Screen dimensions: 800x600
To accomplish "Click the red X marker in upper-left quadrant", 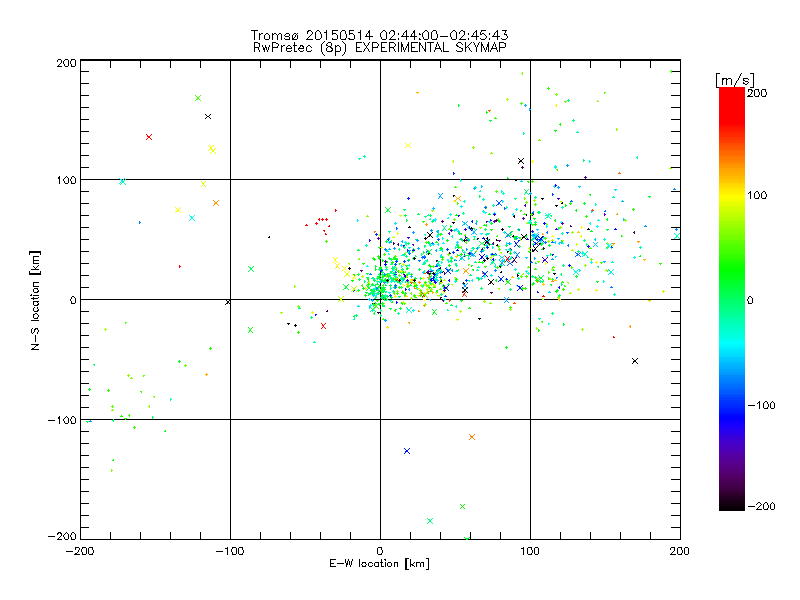I will [x=148, y=137].
